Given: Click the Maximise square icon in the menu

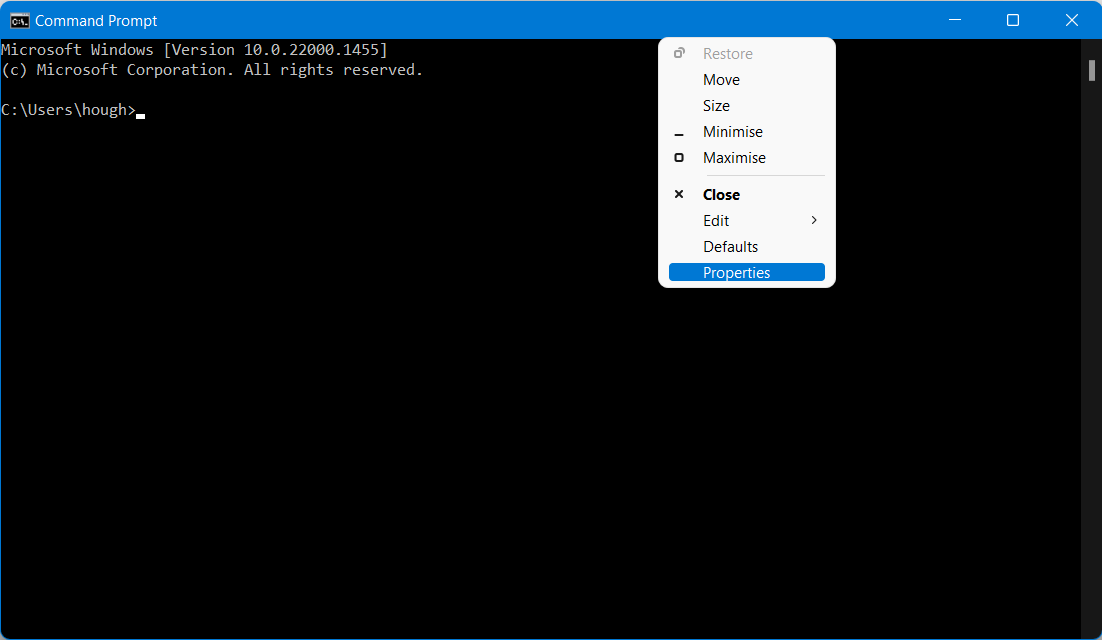Looking at the screenshot, I should pyautogui.click(x=679, y=157).
